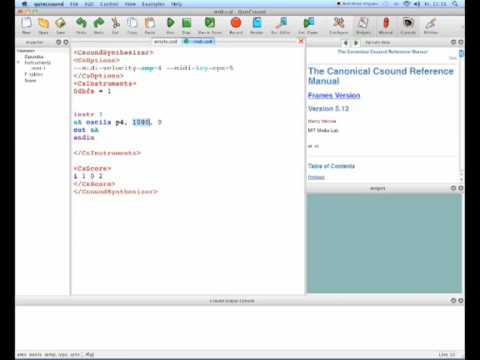The image size is (480, 360).
Task: Switch to the highlighted second document tab
Action: tap(199, 41)
